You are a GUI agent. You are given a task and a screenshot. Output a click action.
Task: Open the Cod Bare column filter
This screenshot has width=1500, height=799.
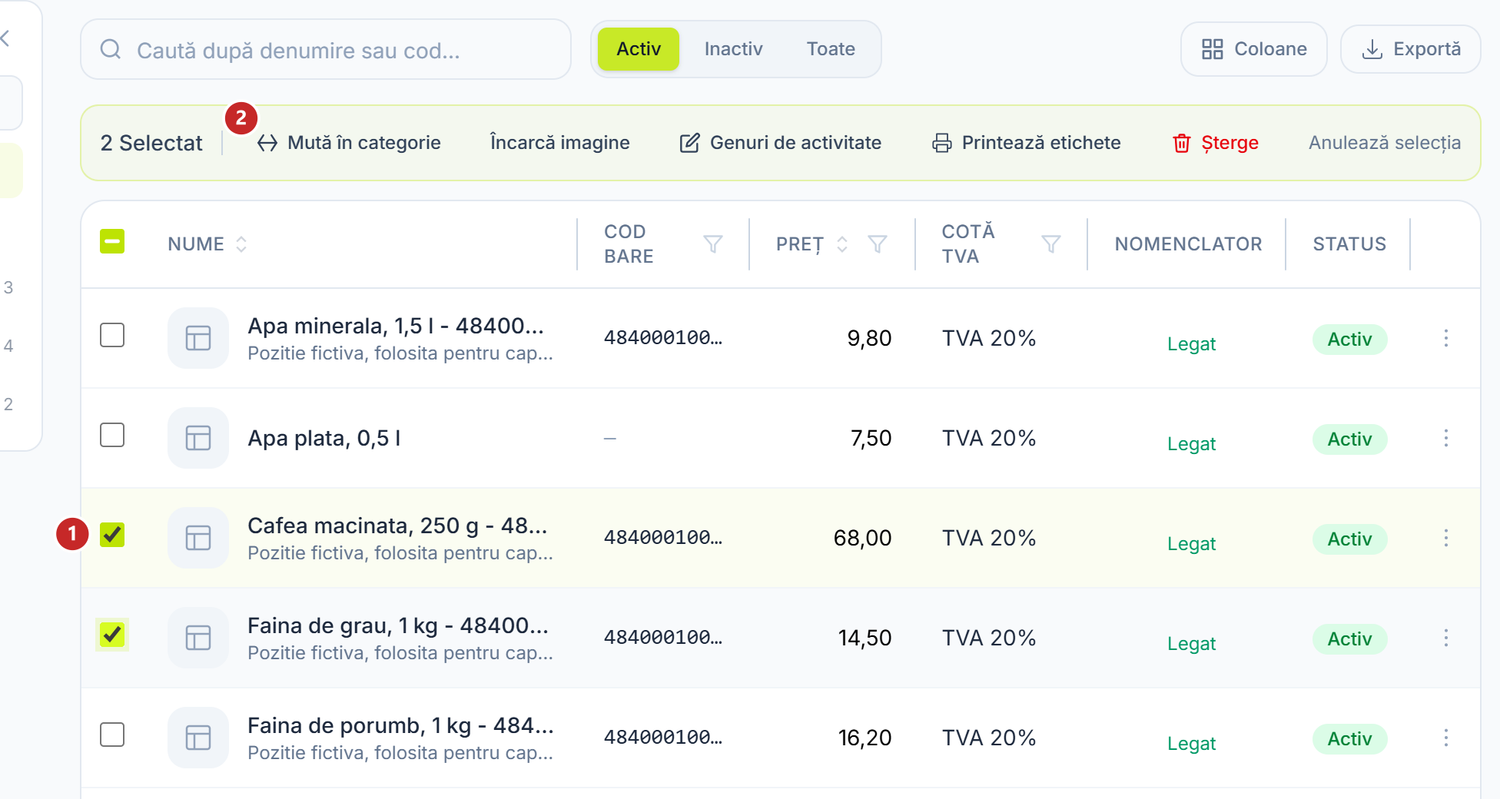pyautogui.click(x=713, y=244)
